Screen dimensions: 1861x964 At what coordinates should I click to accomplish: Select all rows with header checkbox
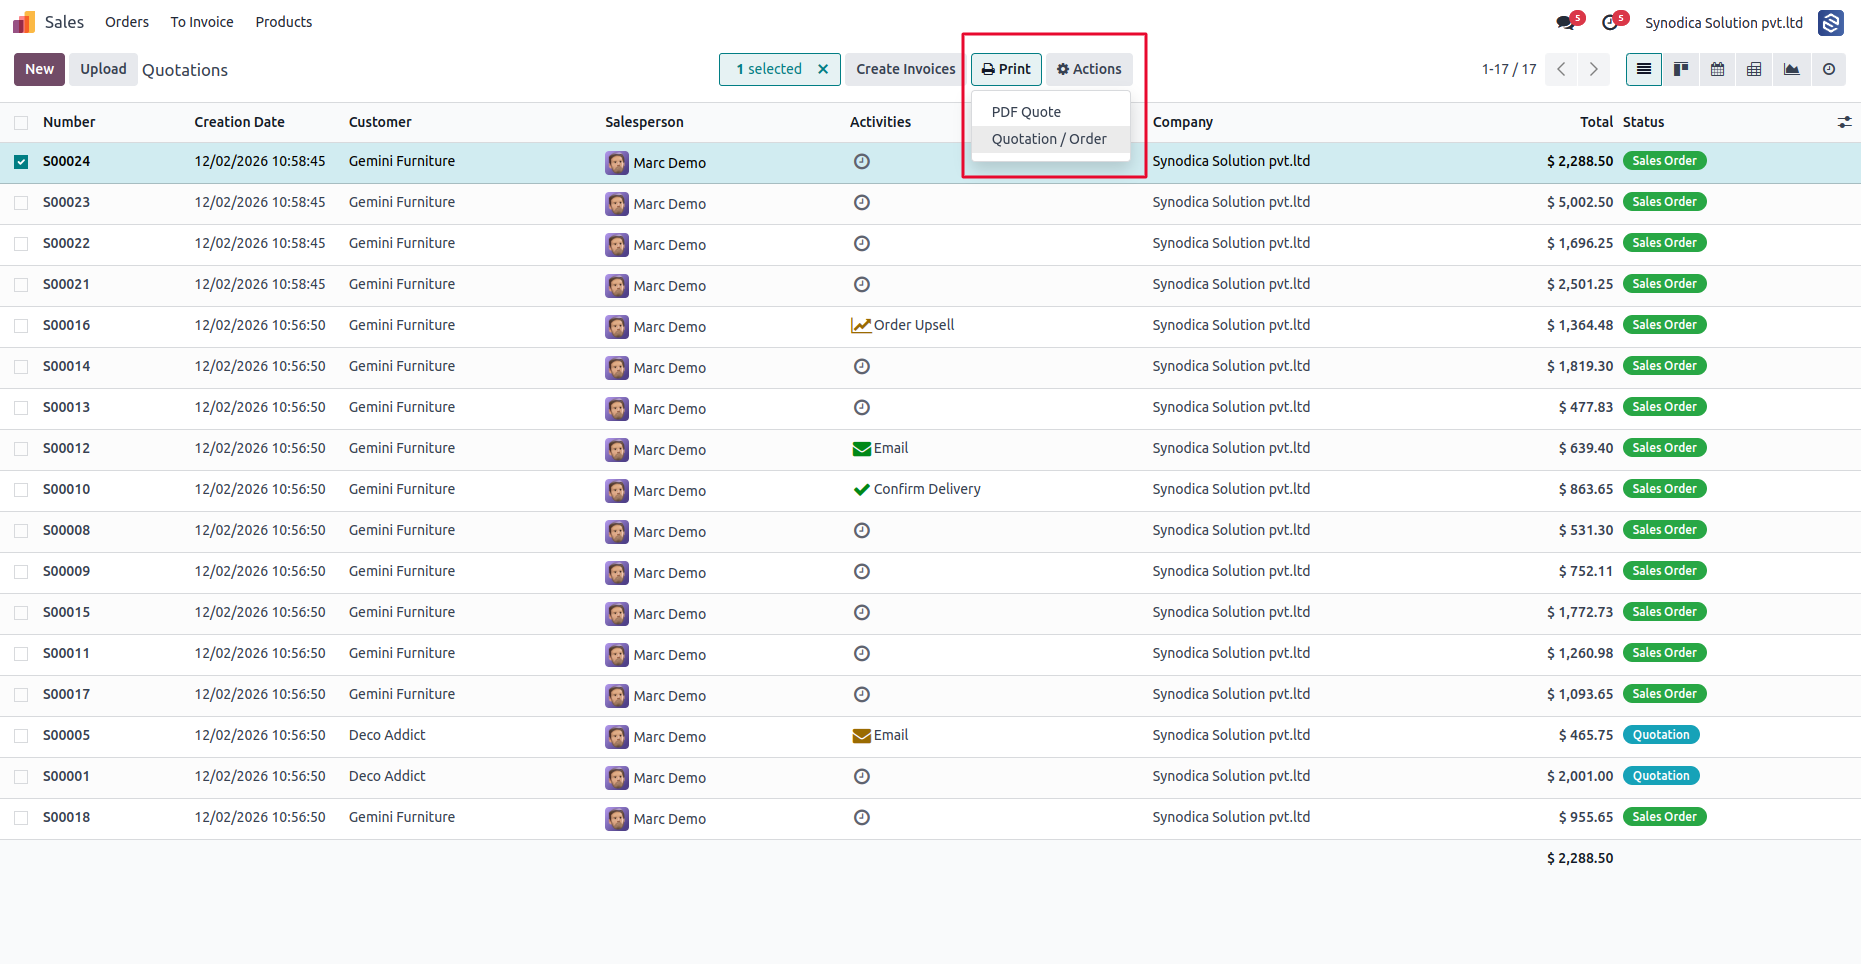pos(21,123)
